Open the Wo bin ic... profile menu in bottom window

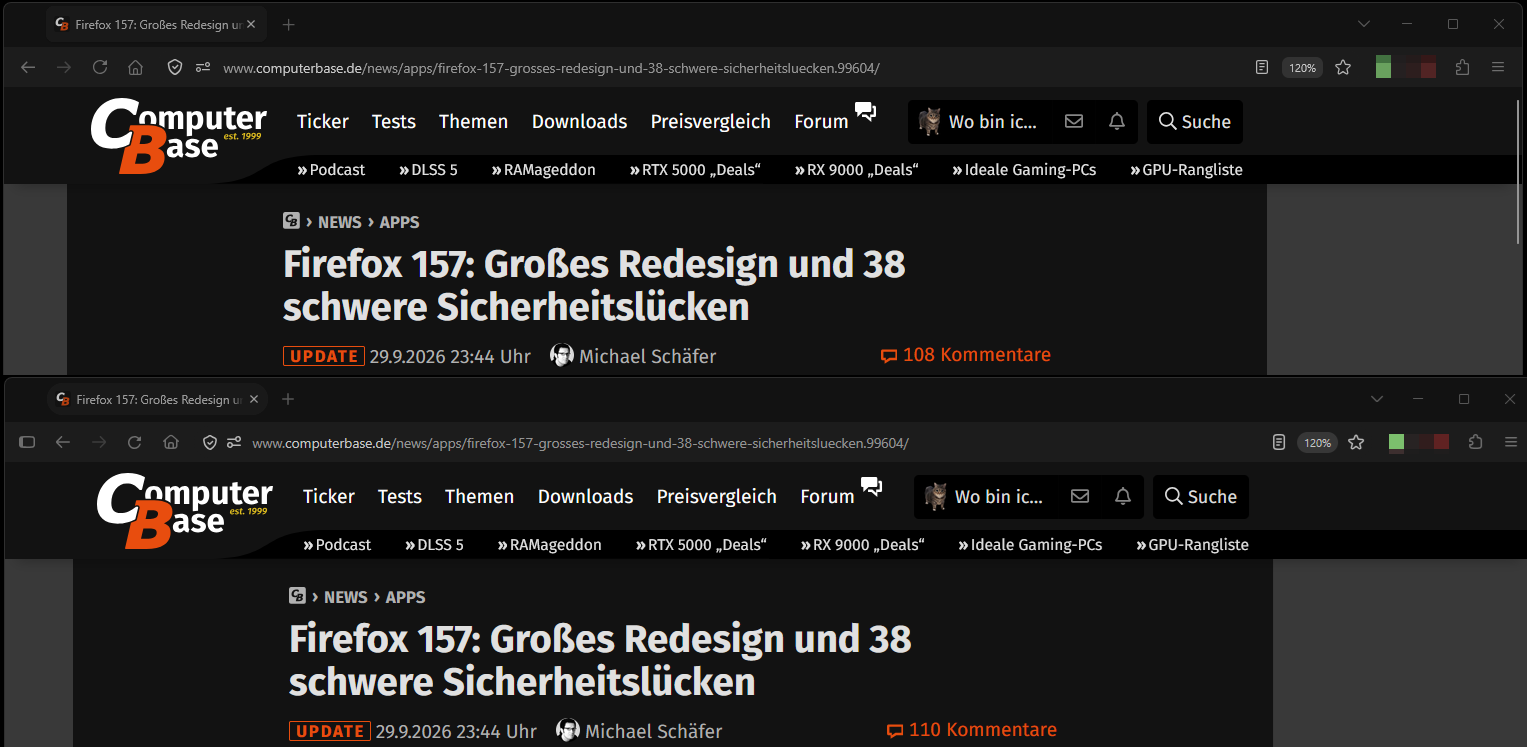pos(984,496)
